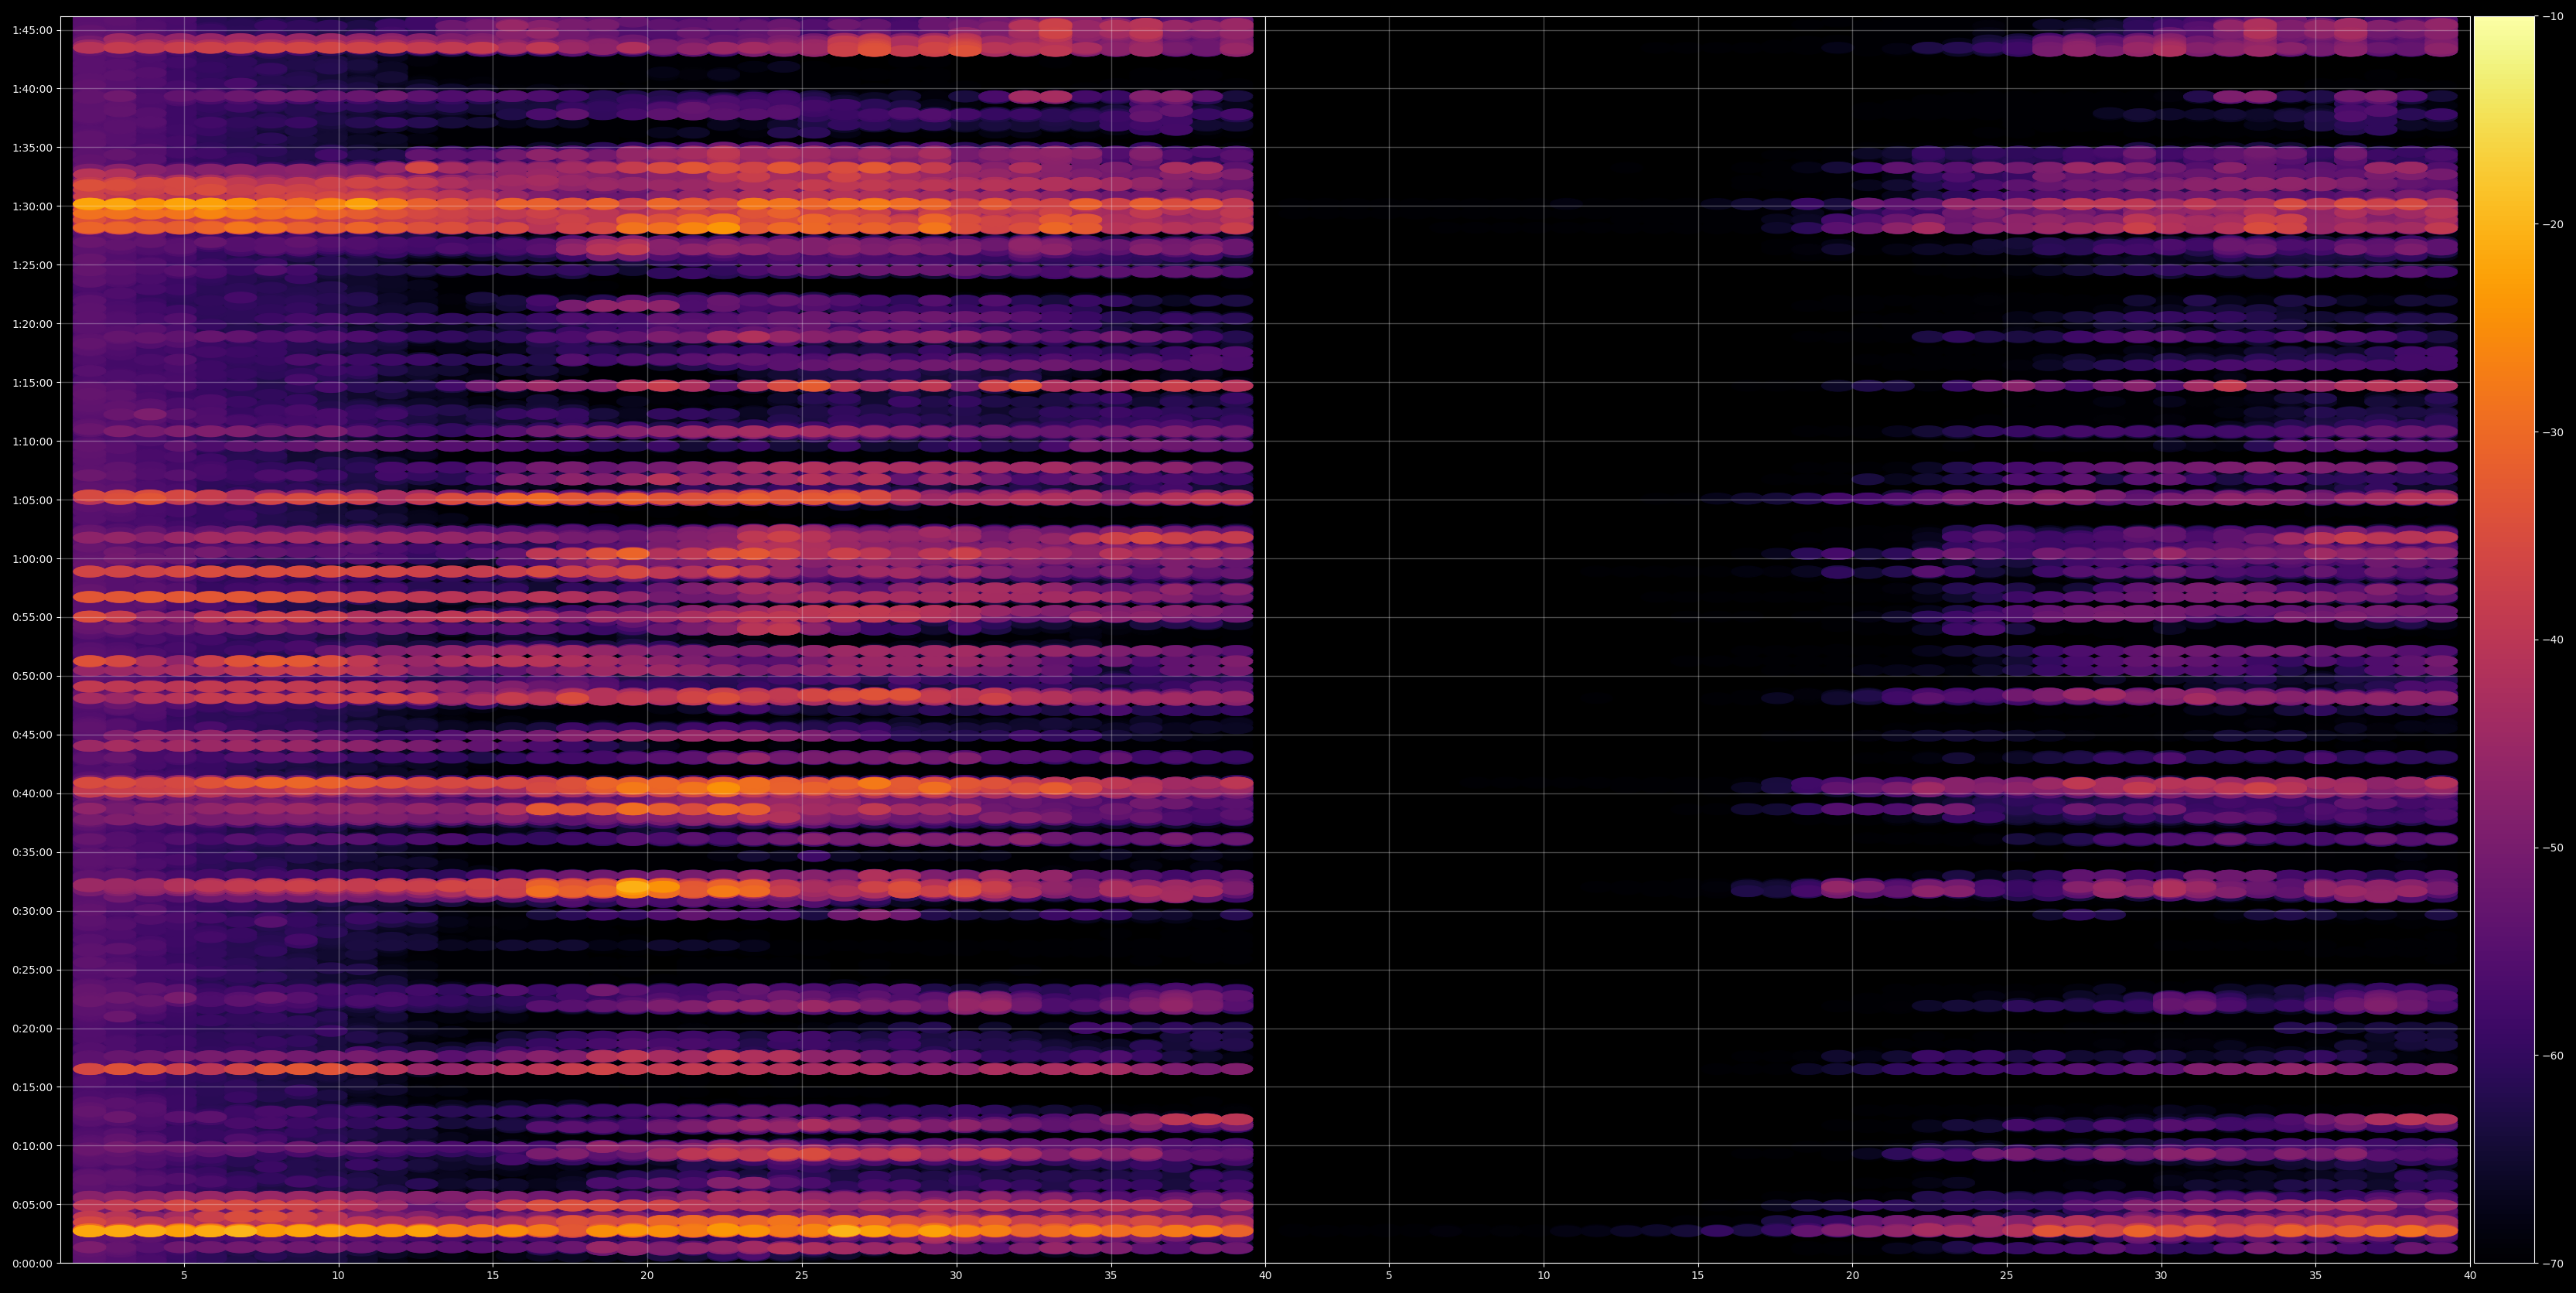Pick x-axis label 20 under left plot

point(647,1276)
